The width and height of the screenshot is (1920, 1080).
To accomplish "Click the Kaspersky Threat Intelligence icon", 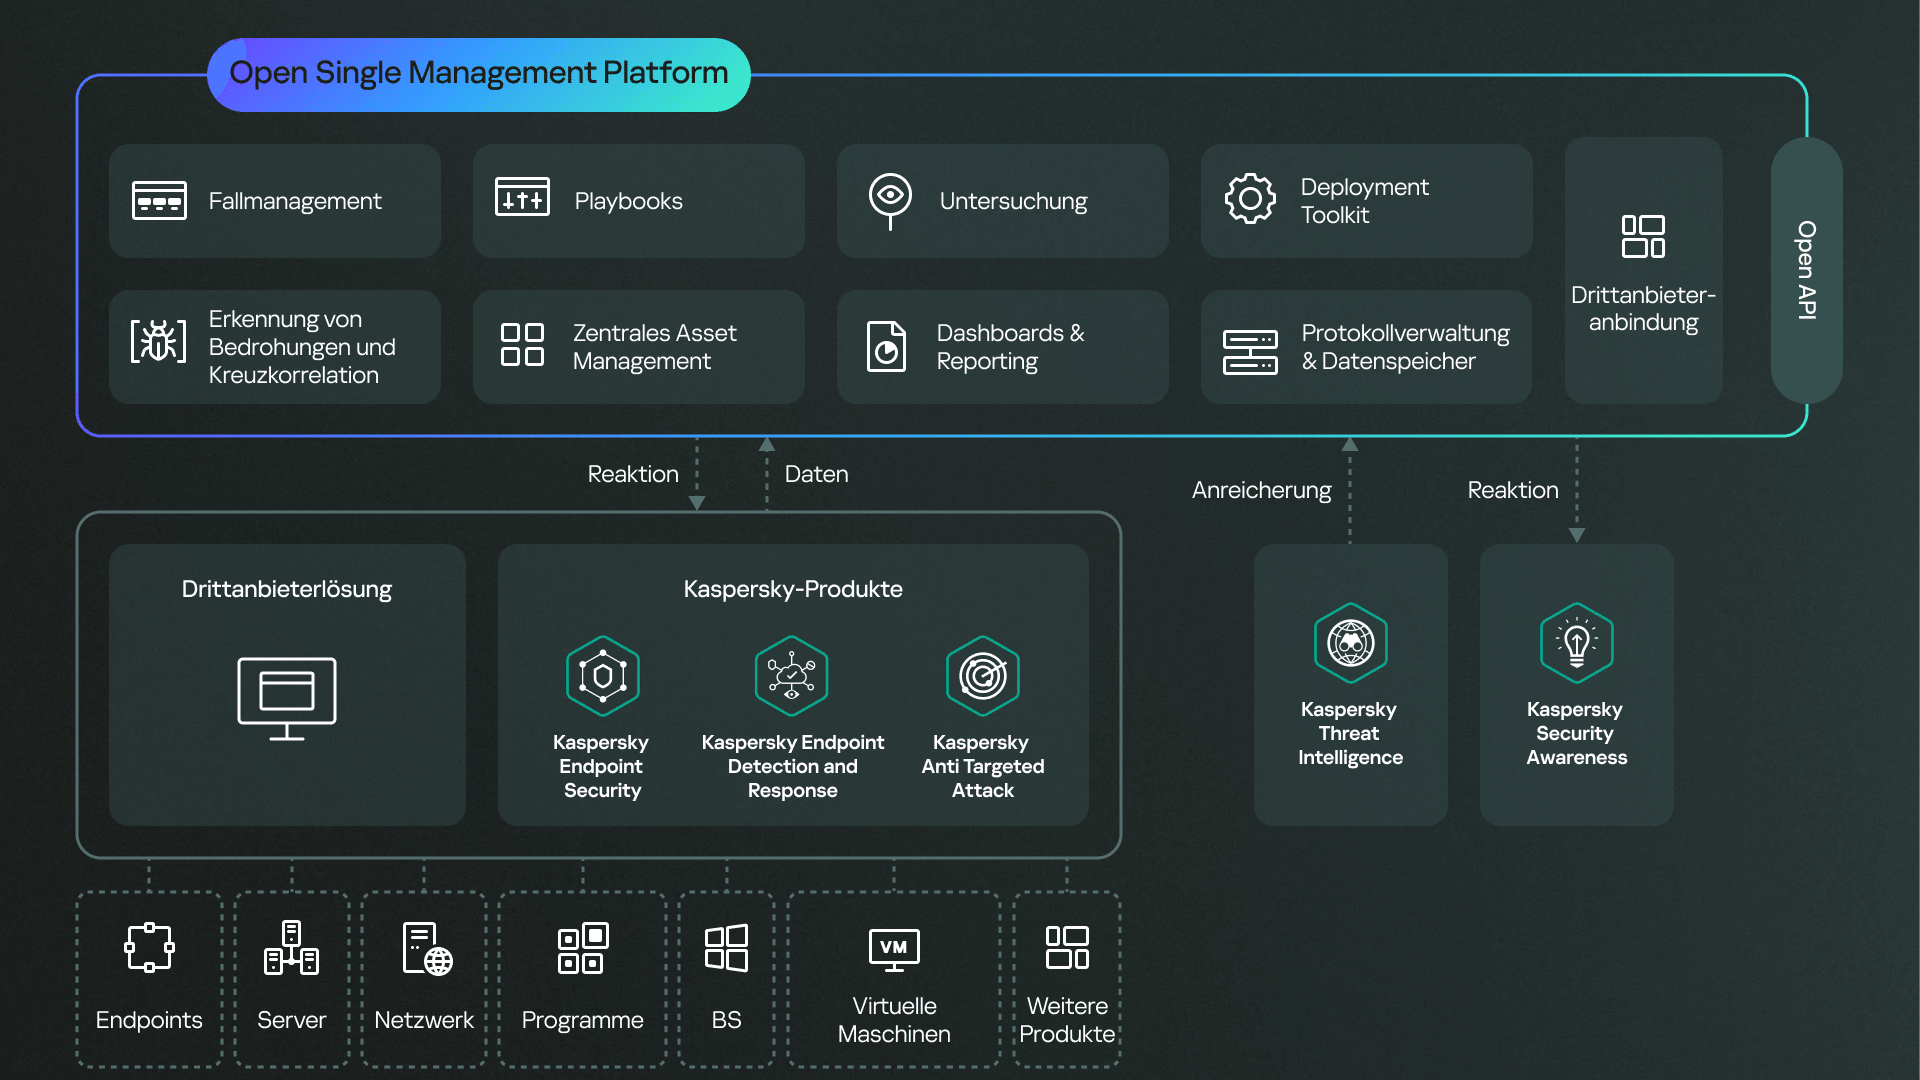I will [1351, 643].
